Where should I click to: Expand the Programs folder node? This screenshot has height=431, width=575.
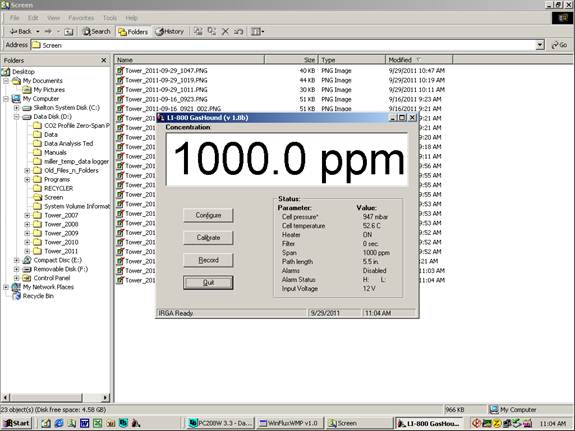point(28,180)
